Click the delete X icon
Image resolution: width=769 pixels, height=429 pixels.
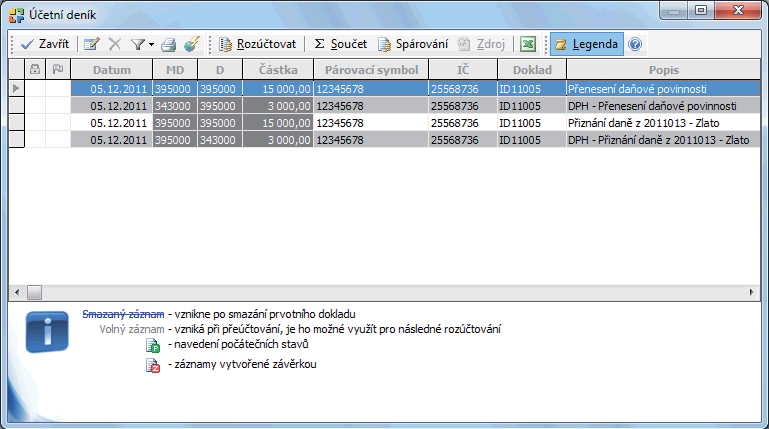click(115, 45)
